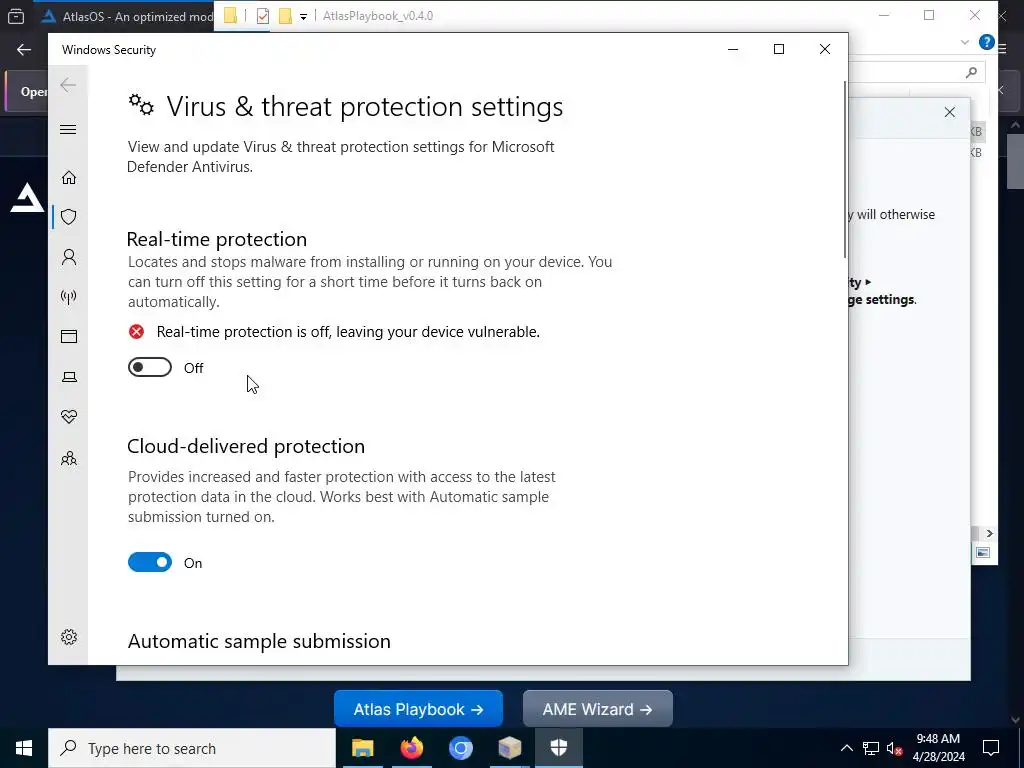Launch Firefox from the taskbar
The height and width of the screenshot is (768, 1024).
point(411,748)
